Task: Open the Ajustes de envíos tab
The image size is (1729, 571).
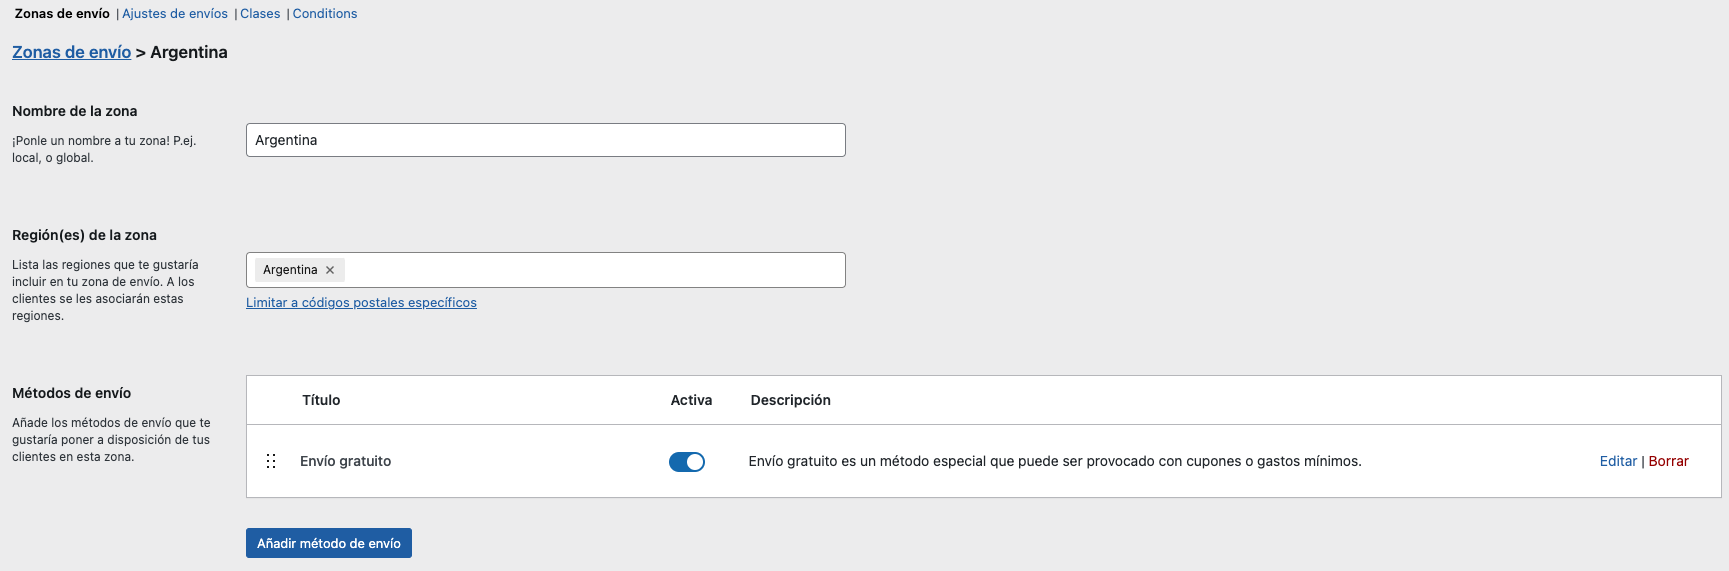Action: pyautogui.click(x=175, y=14)
